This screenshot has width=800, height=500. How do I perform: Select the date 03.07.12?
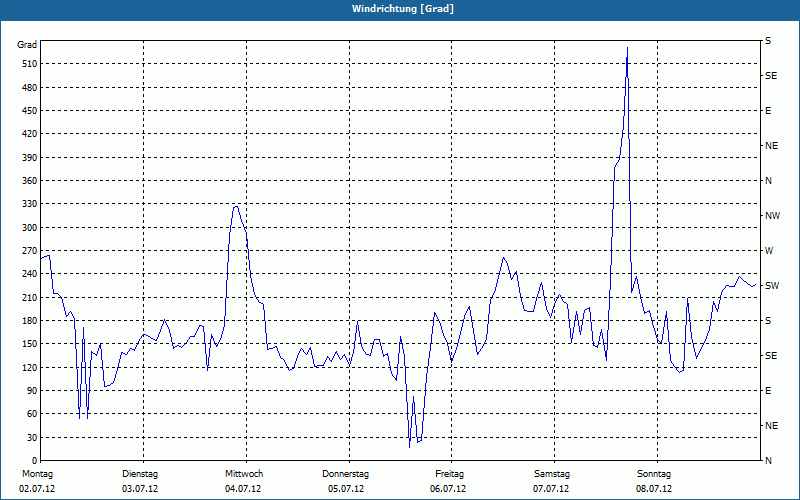(140, 489)
